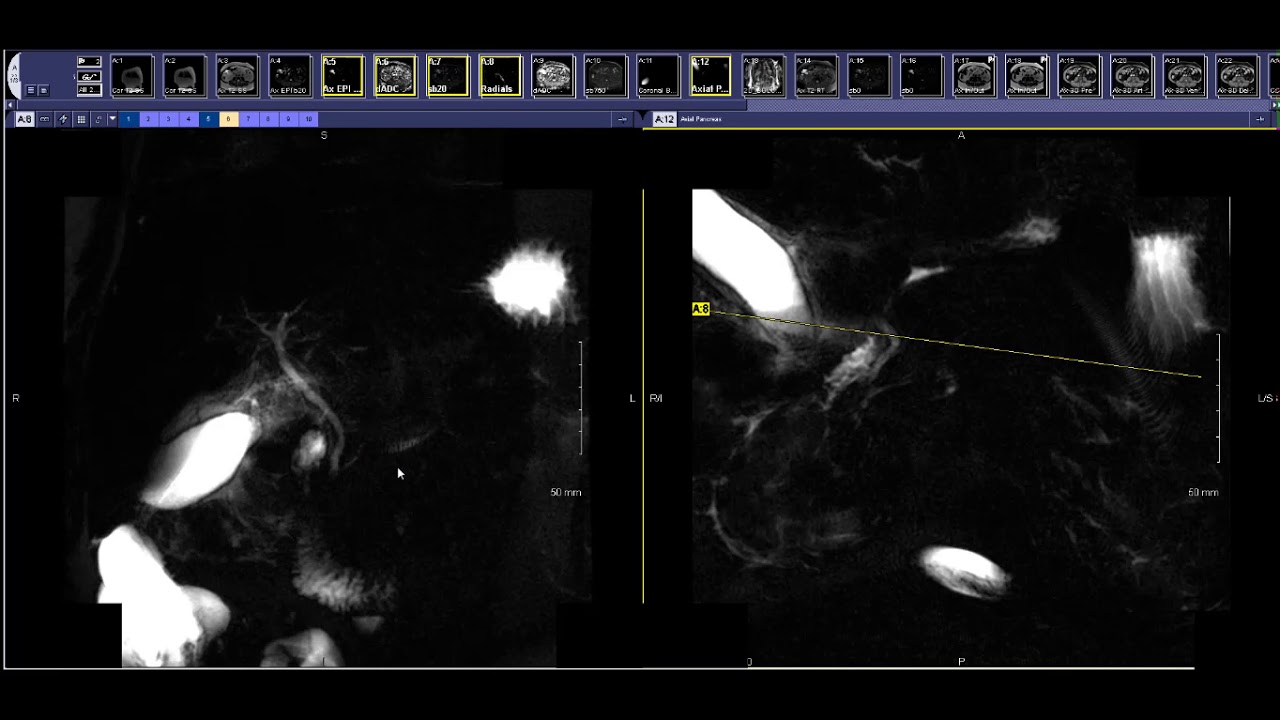Click the right viewport arrow button
This screenshot has height=720, width=1280.
tap(1260, 119)
